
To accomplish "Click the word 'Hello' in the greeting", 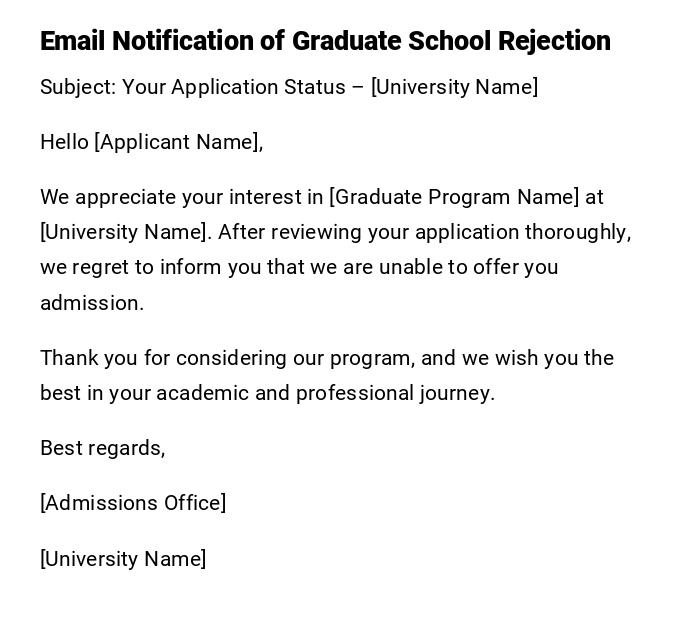I will pos(64,142).
